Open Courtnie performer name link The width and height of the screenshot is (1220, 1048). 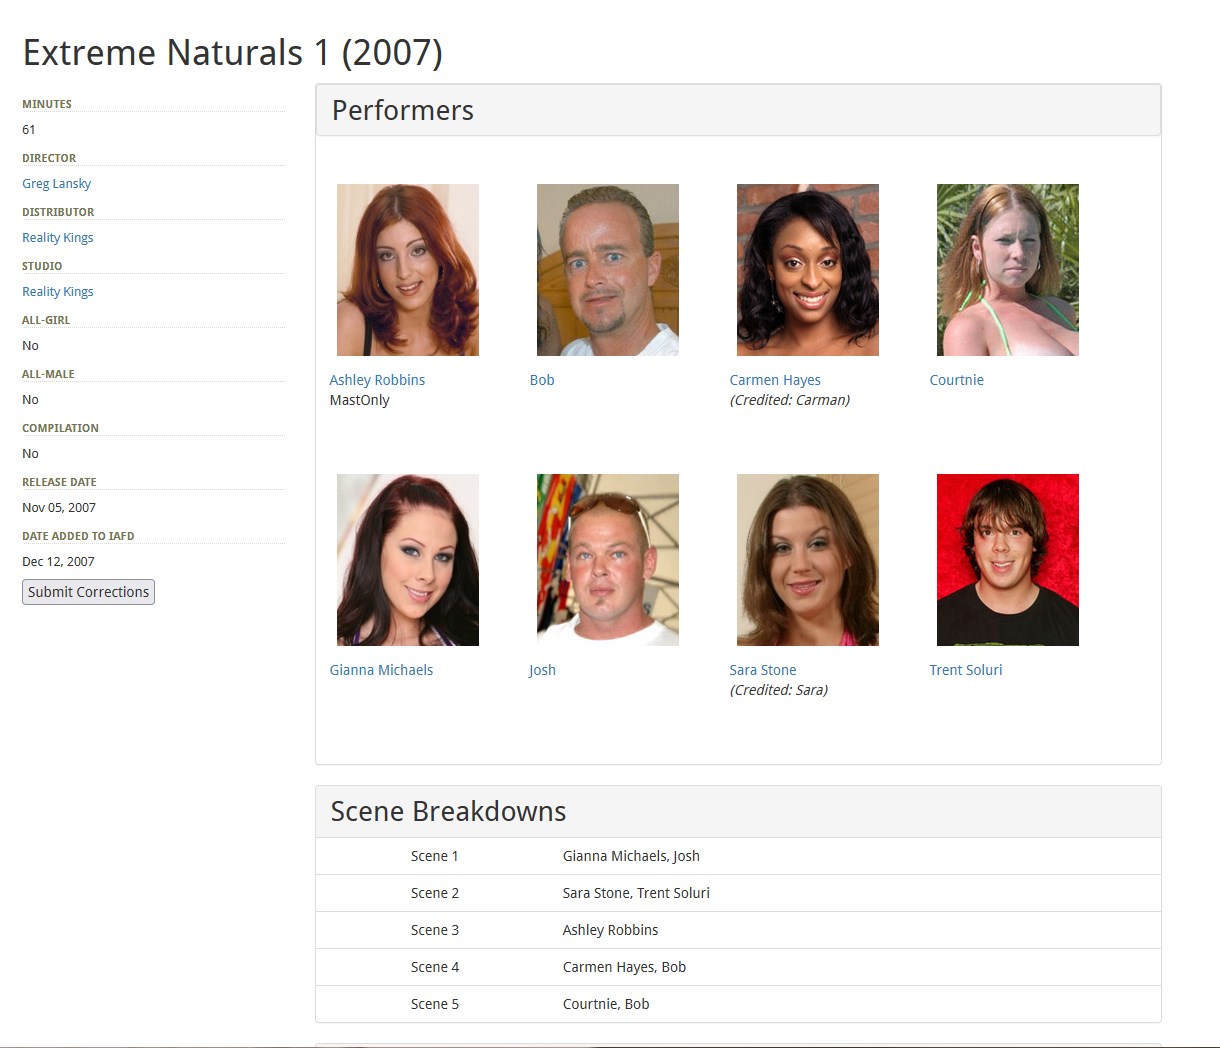pos(956,380)
